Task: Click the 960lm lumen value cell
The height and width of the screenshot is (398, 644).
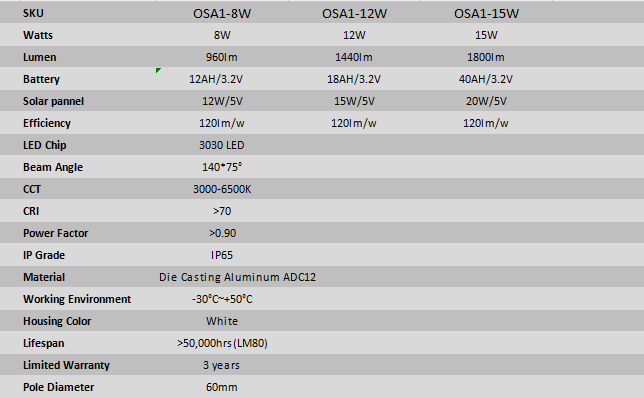Action: [222, 57]
